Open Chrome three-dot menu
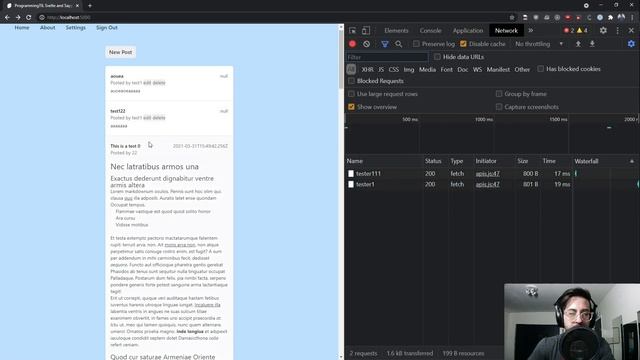640x360 pixels. [632, 18]
